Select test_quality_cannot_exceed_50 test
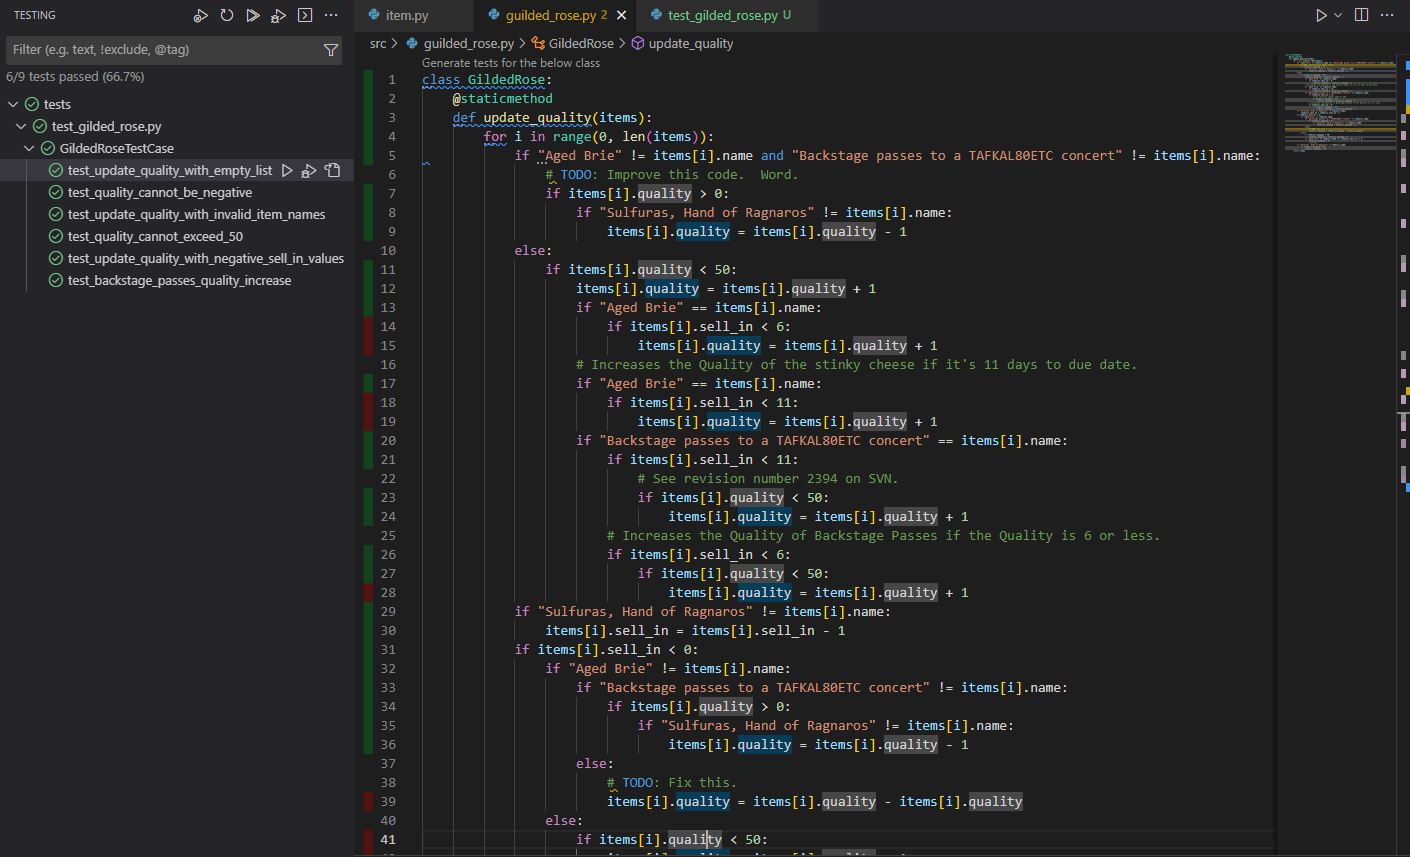This screenshot has width=1410, height=857. pyautogui.click(x=155, y=236)
